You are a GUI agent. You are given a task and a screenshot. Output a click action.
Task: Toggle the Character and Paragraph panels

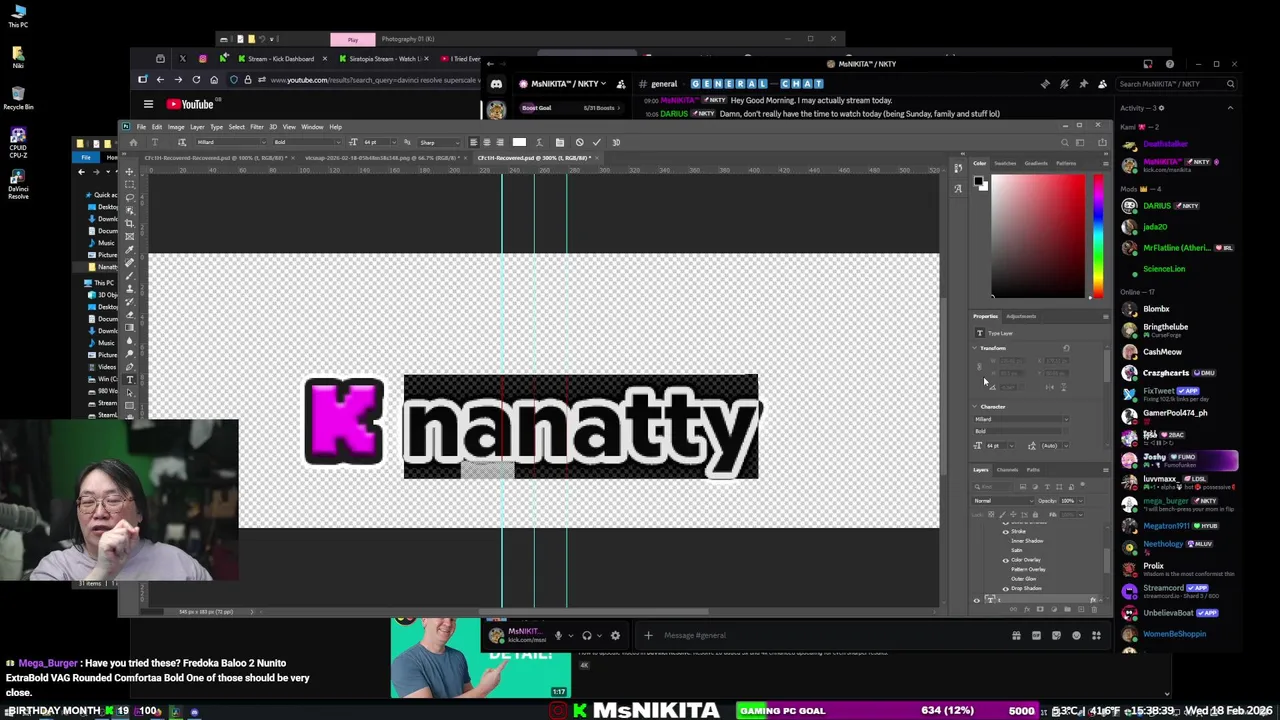(x=559, y=142)
